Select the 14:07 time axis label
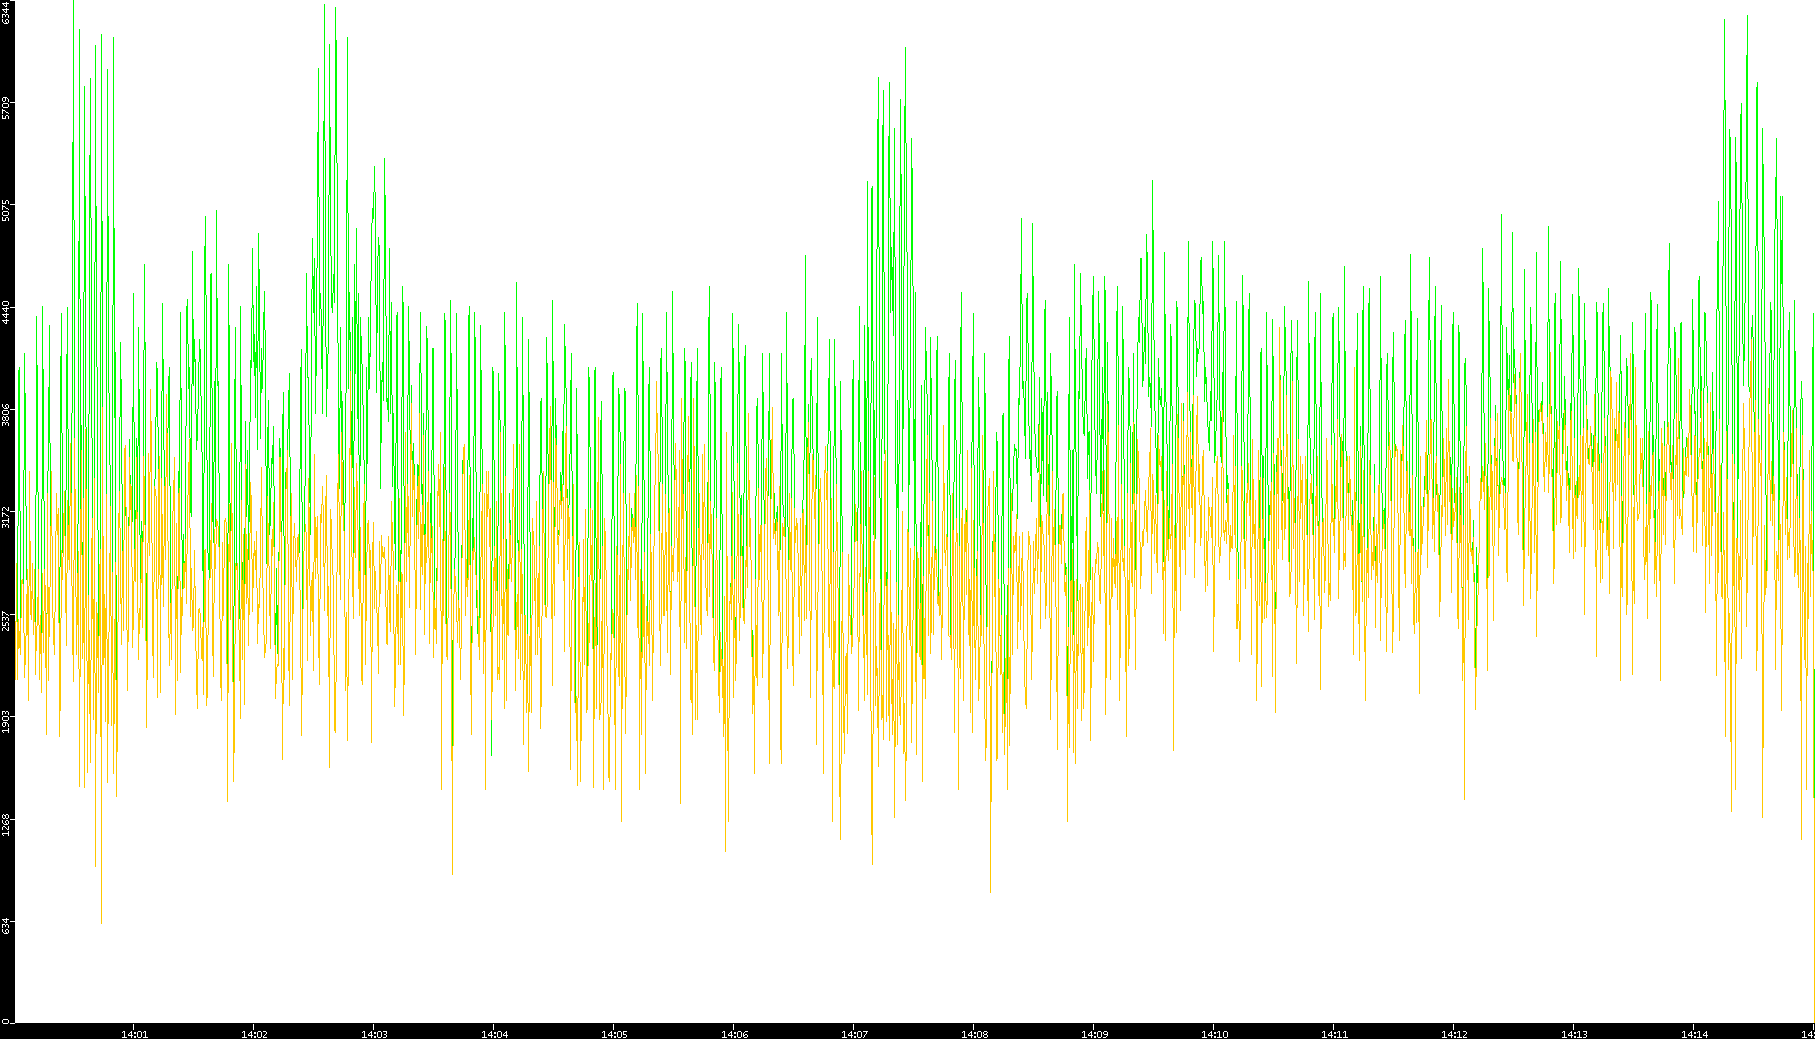The width and height of the screenshot is (1815, 1039). pos(854,1034)
